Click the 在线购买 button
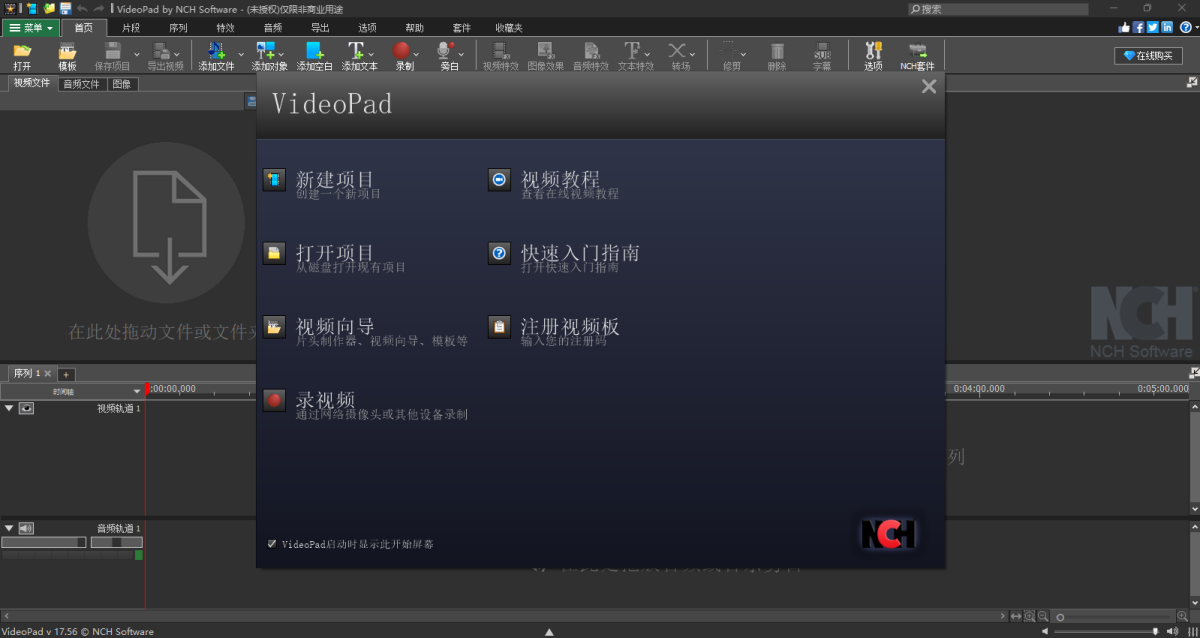 [x=1148, y=56]
